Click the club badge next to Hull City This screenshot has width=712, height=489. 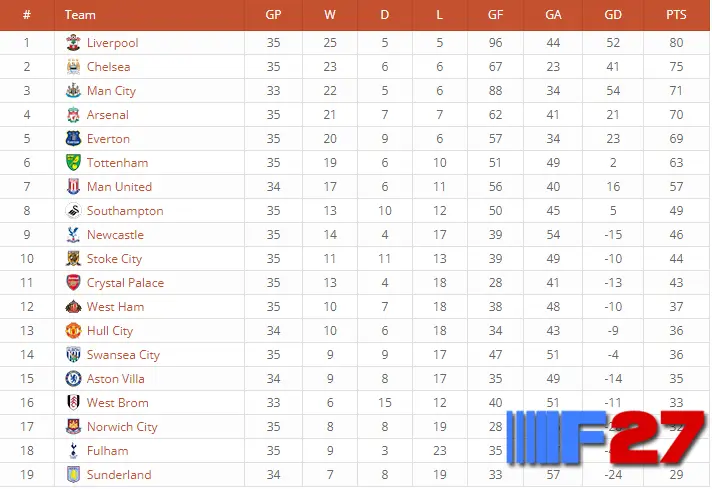click(73, 331)
